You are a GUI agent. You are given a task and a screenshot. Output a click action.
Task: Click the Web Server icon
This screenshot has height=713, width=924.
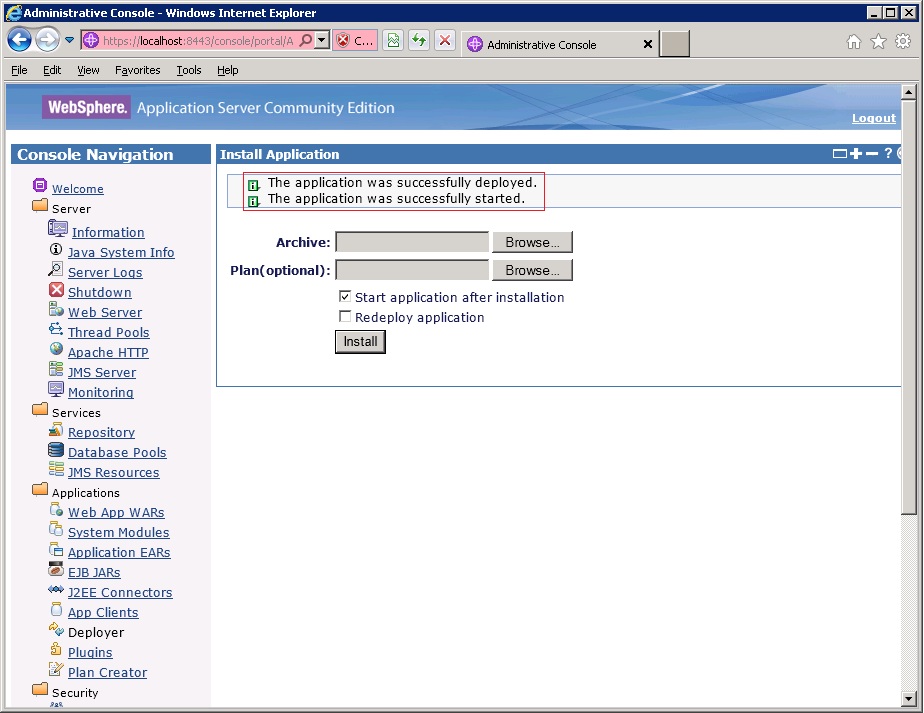tap(57, 309)
